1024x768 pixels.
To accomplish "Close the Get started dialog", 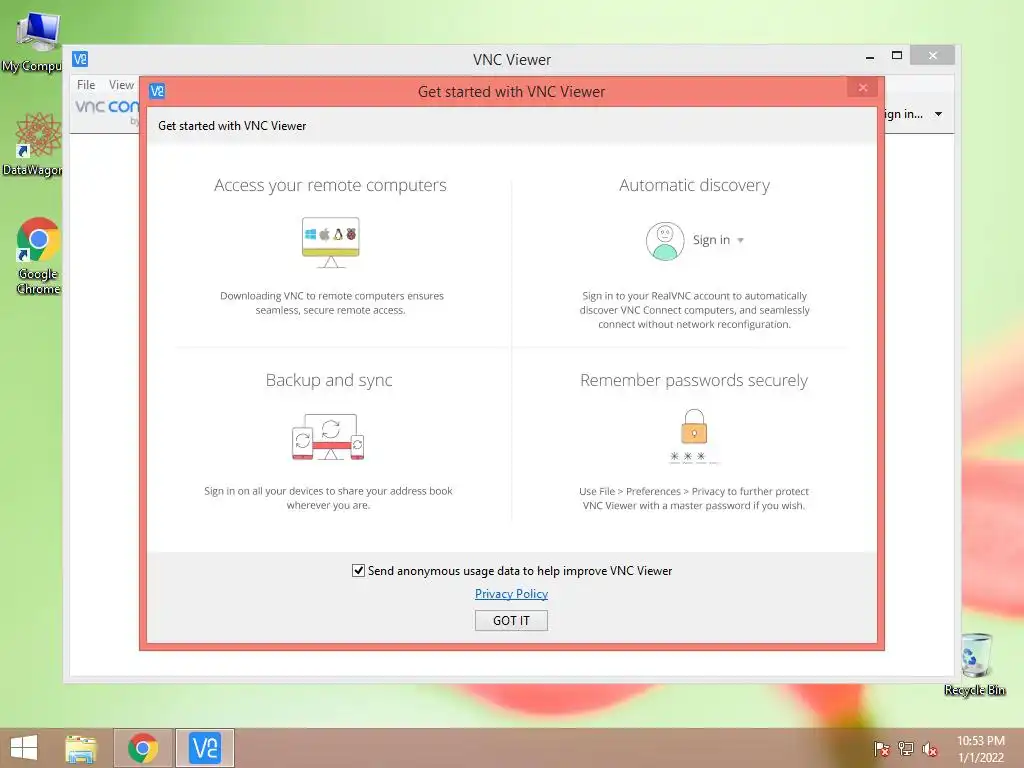I will tap(863, 88).
